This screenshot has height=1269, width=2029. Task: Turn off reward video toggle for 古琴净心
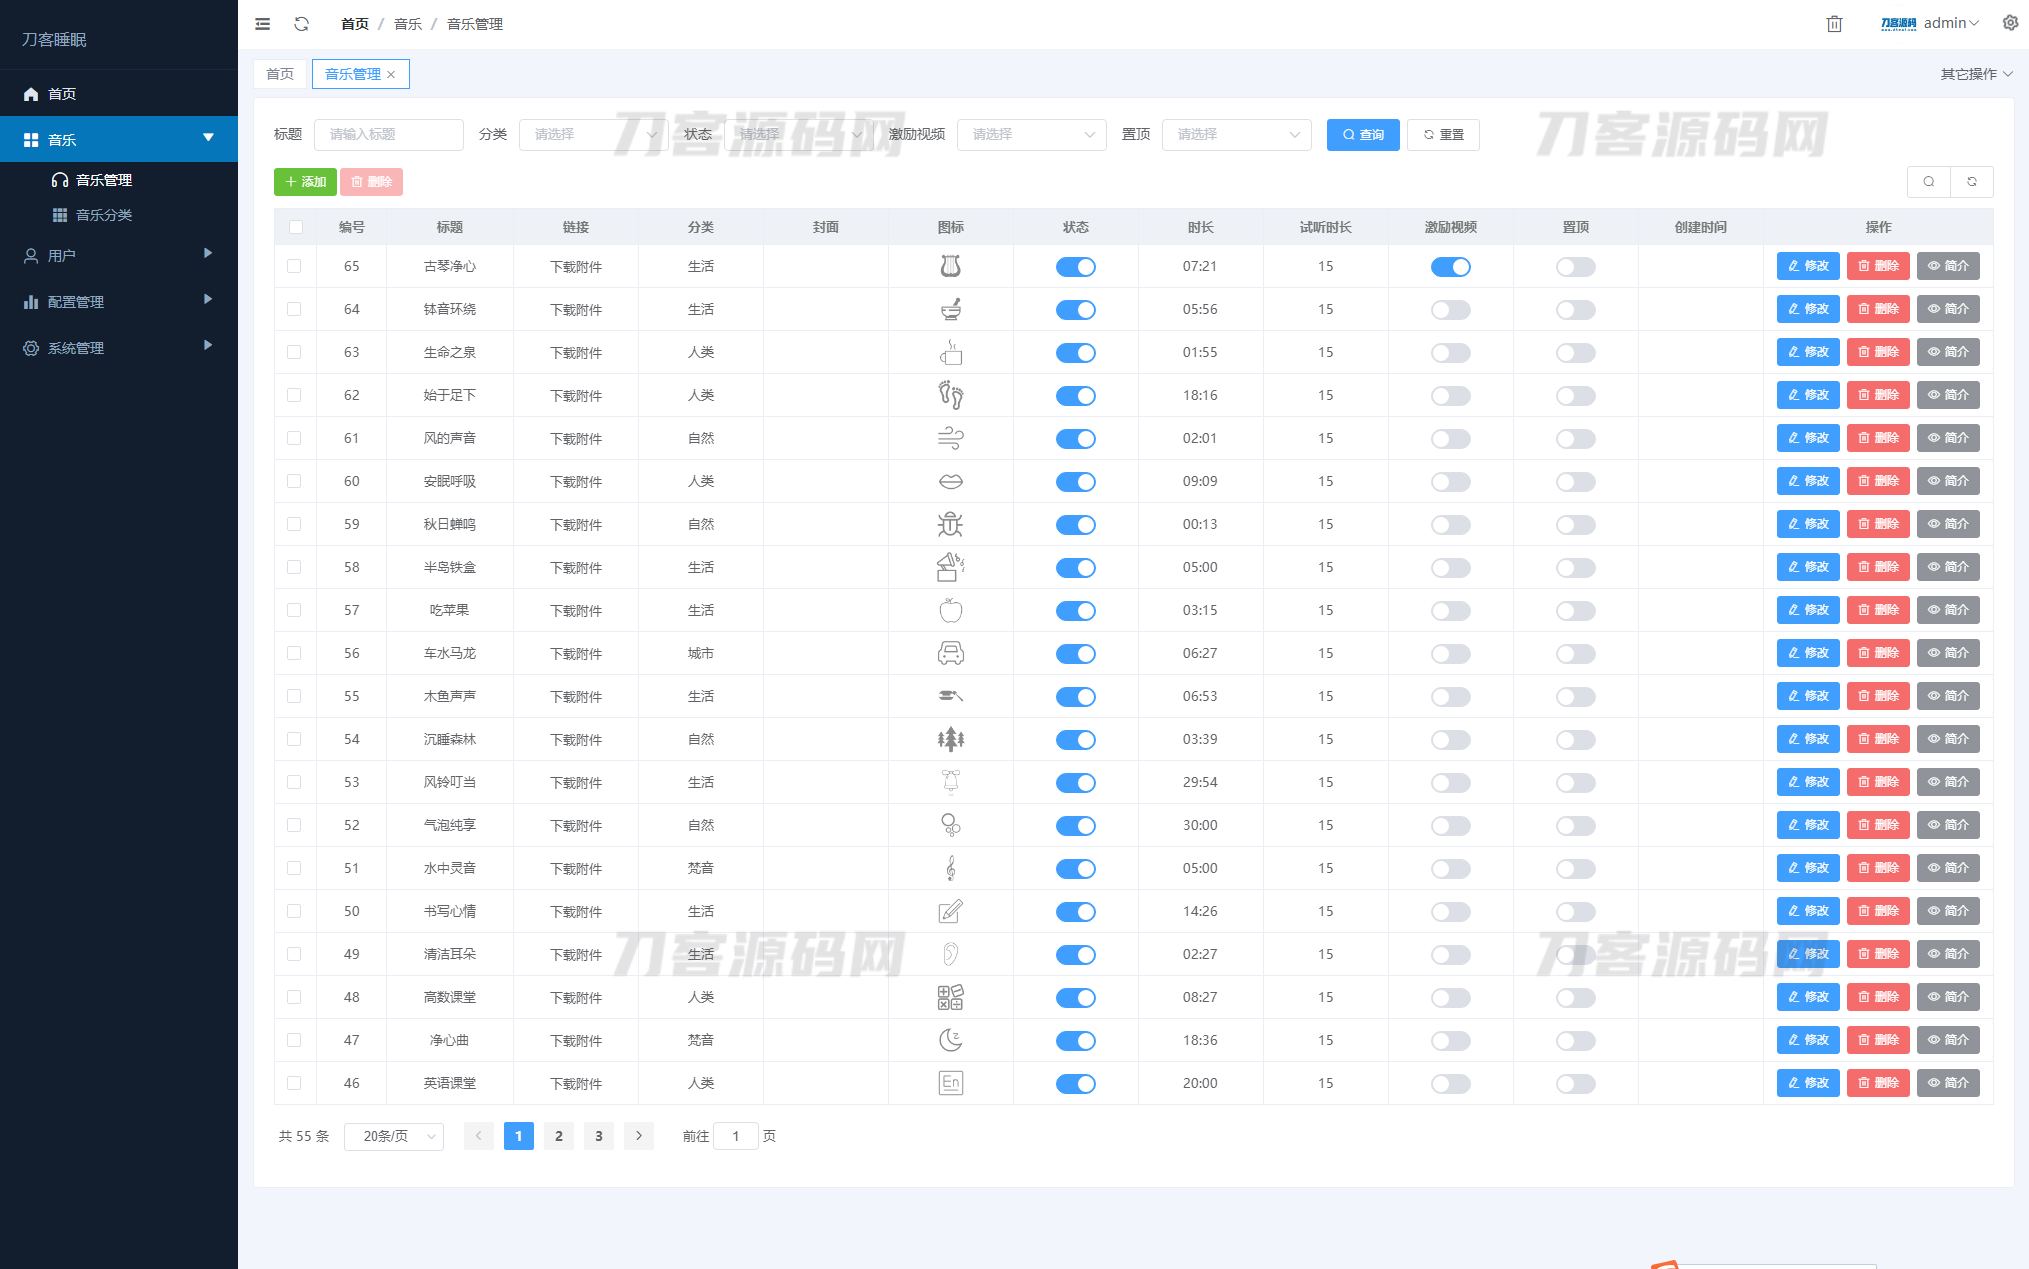point(1451,266)
